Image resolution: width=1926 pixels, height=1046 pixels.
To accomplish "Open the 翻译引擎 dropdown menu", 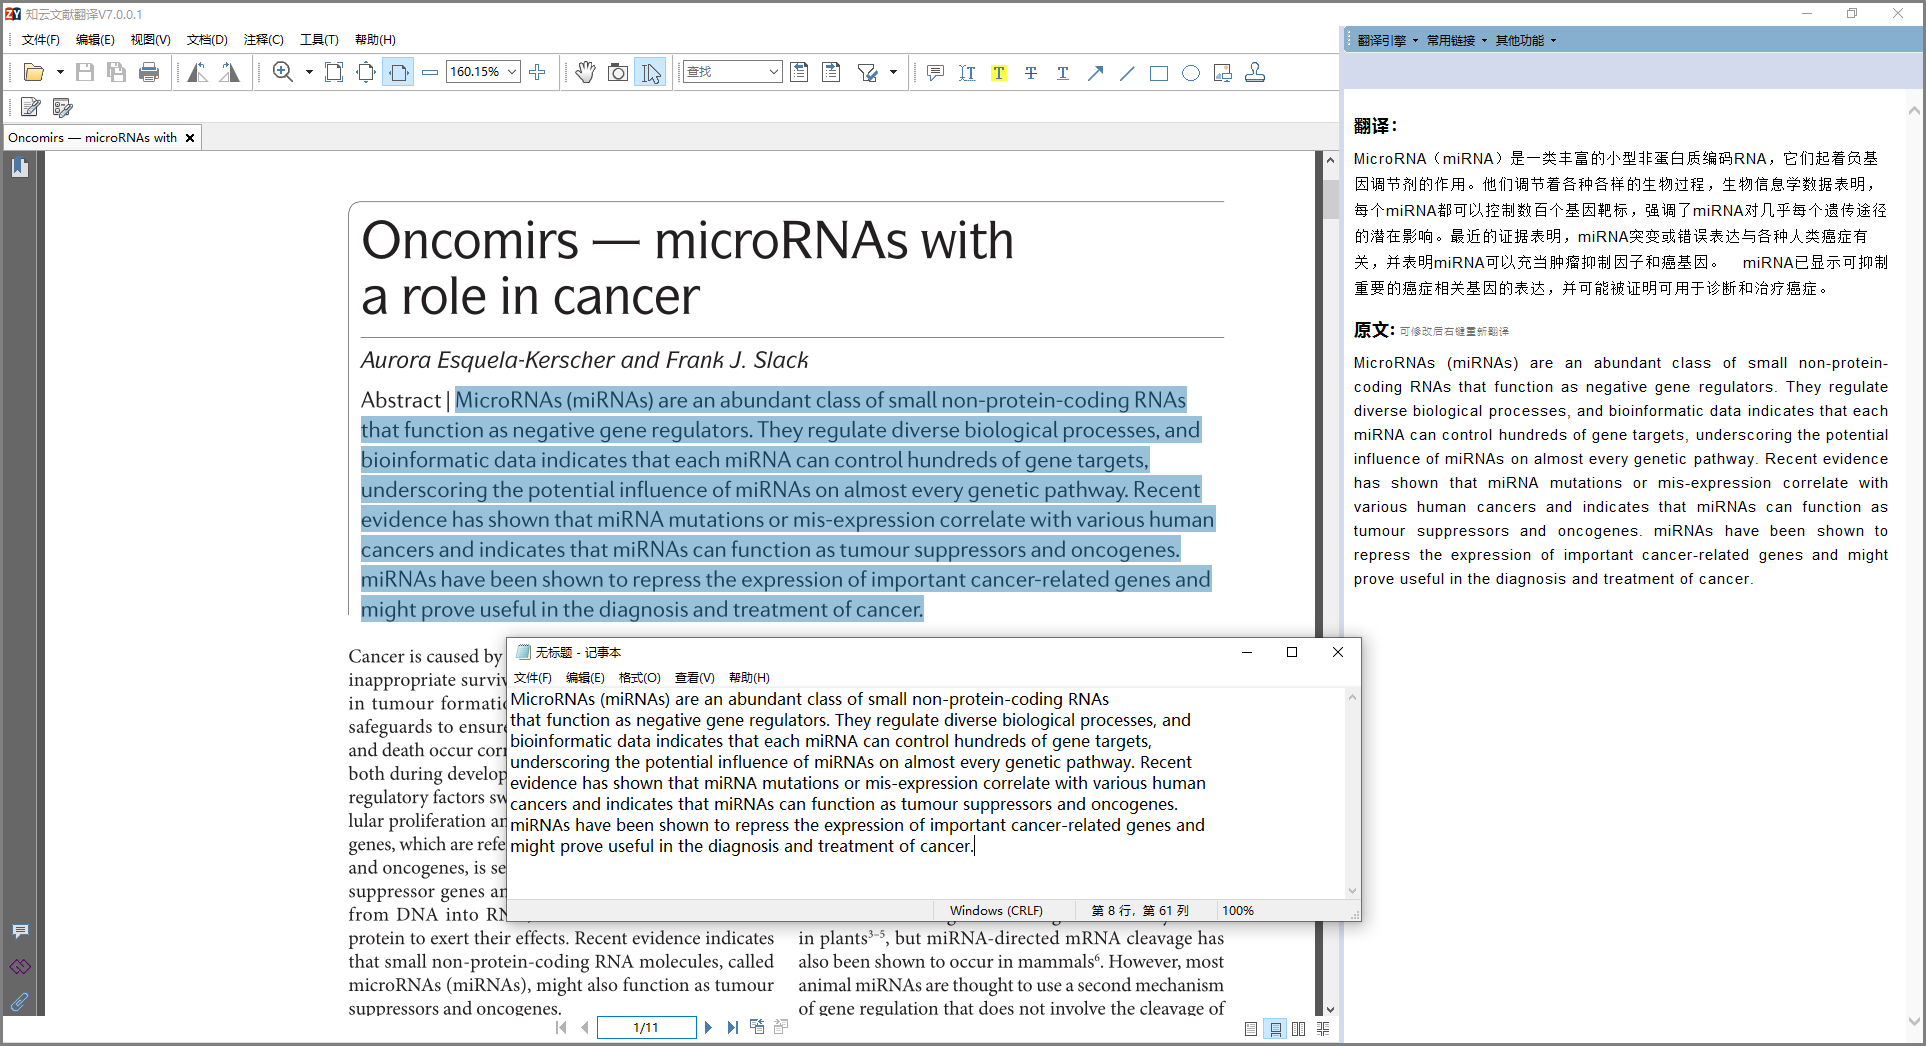I will pos(1388,40).
